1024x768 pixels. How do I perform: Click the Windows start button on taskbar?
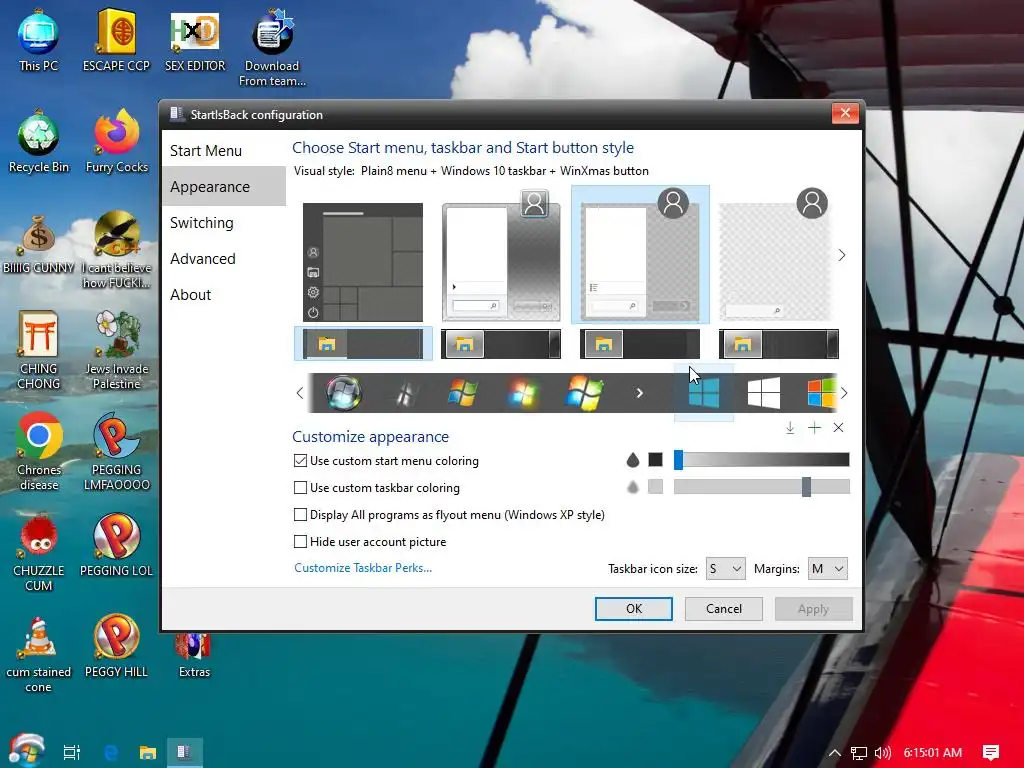(26, 750)
